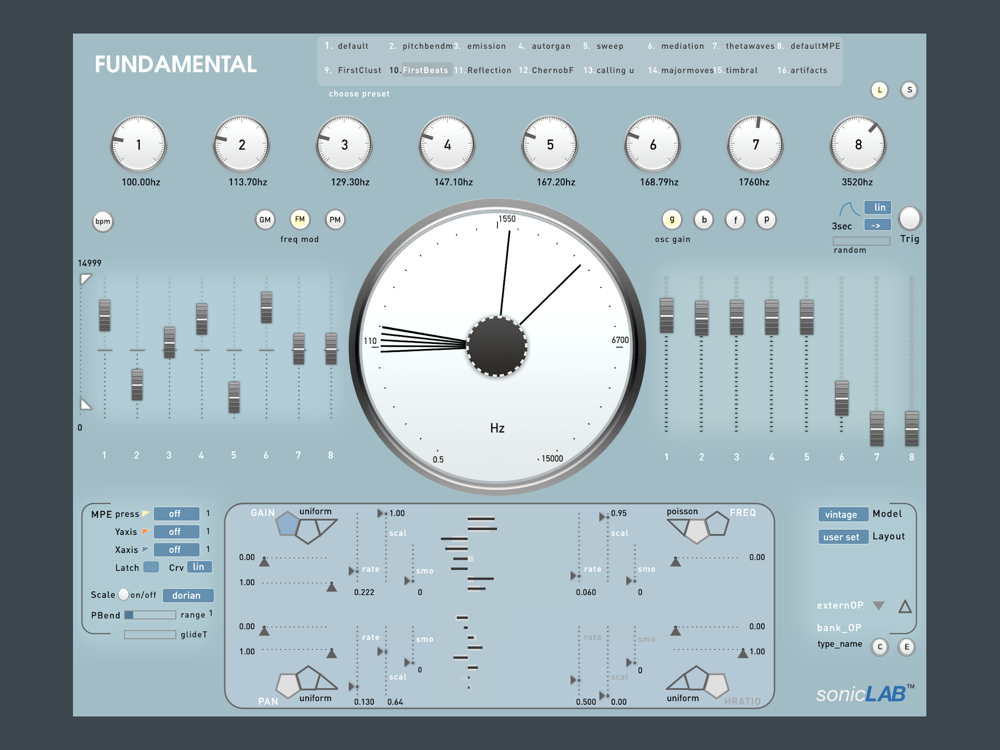Screen dimensions: 1000x750
Task: Toggle the Scale on/off switch
Action: click(124, 594)
